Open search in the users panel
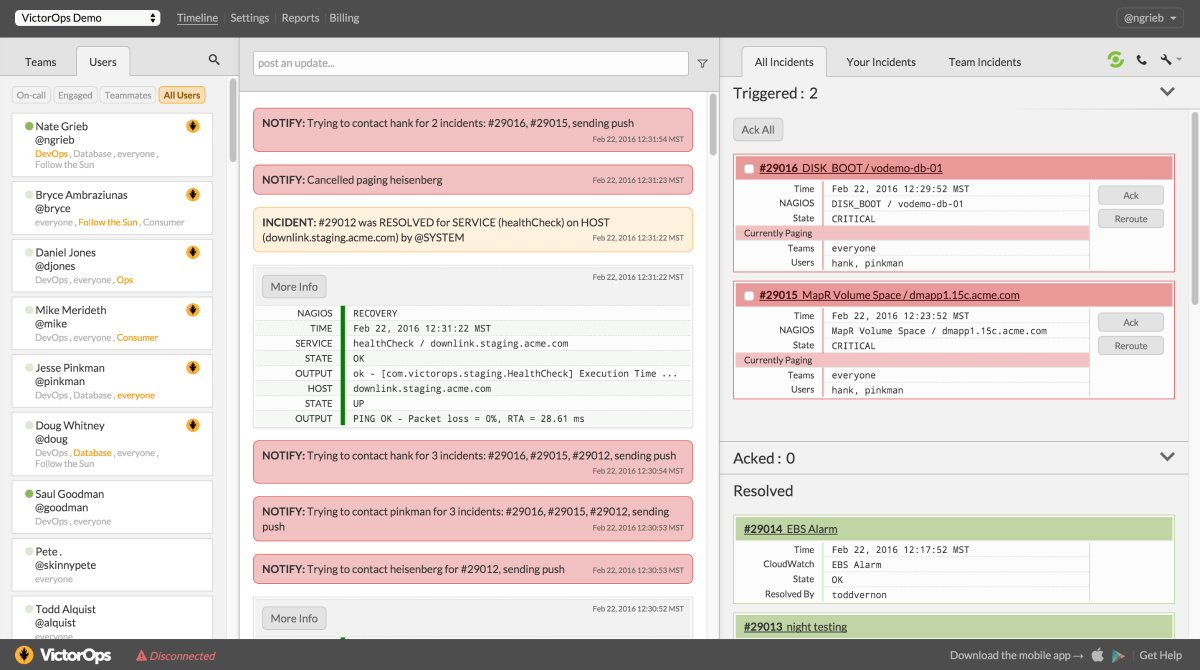This screenshot has height=670, width=1200. [214, 61]
